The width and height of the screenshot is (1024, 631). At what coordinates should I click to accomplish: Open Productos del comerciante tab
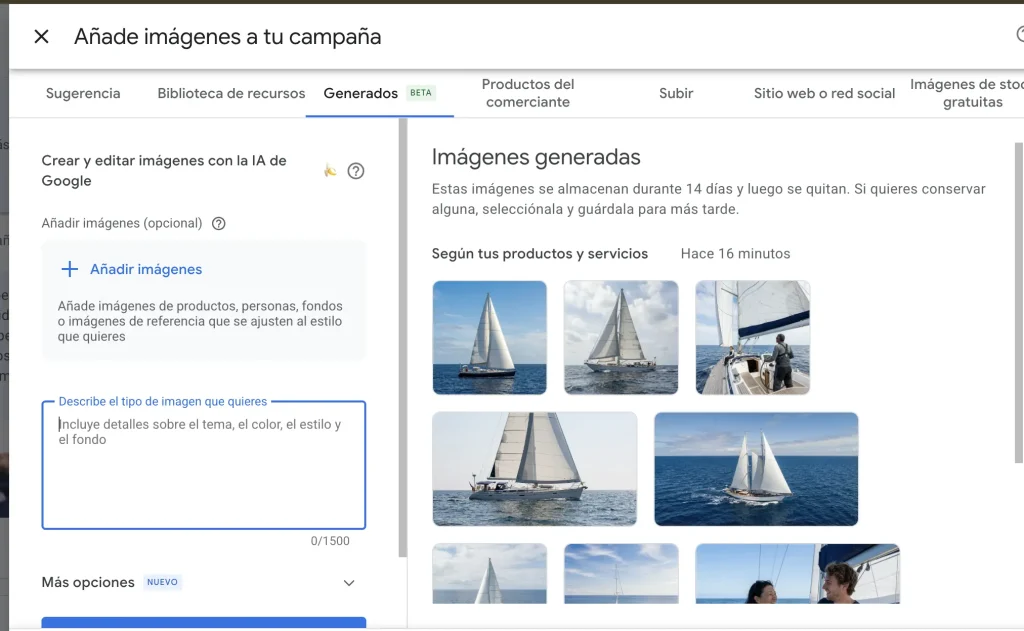(x=528, y=93)
